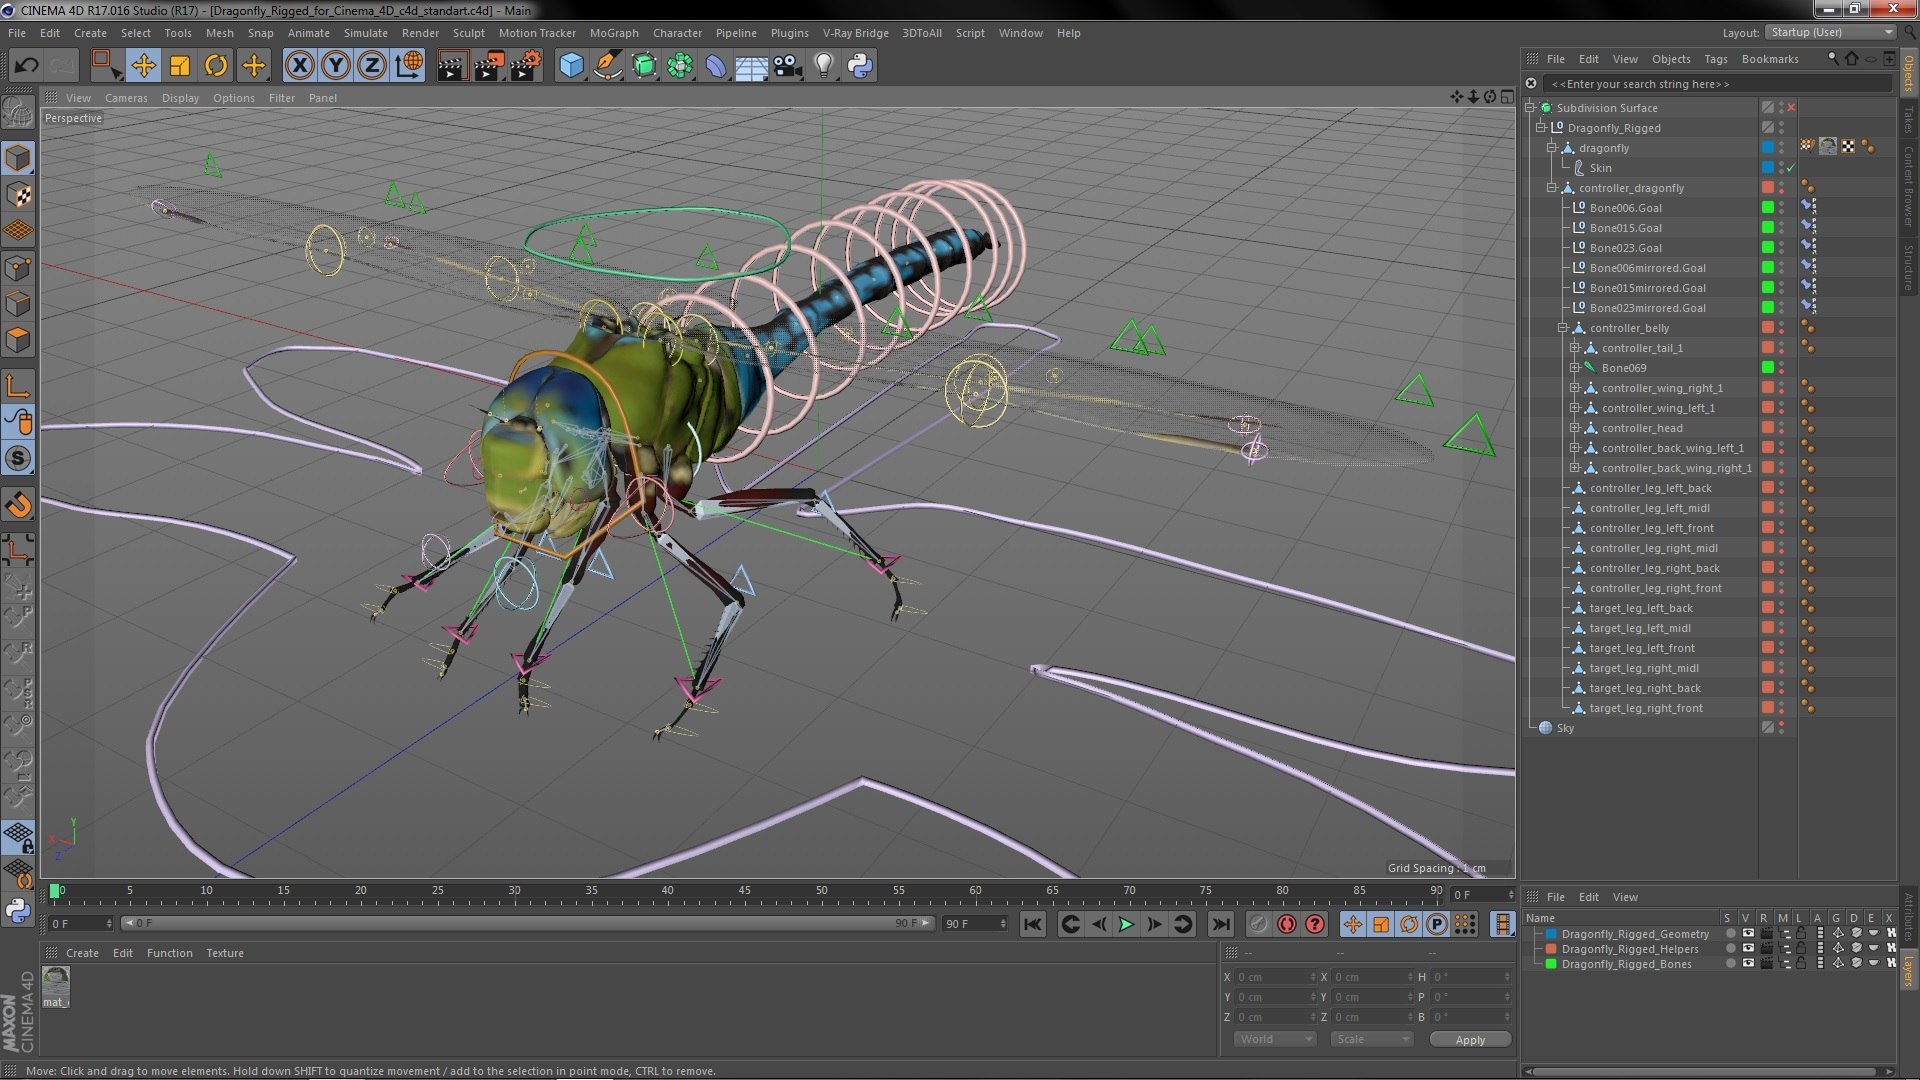The height and width of the screenshot is (1080, 1920).
Task: Add a Camera object
Action: 787,66
